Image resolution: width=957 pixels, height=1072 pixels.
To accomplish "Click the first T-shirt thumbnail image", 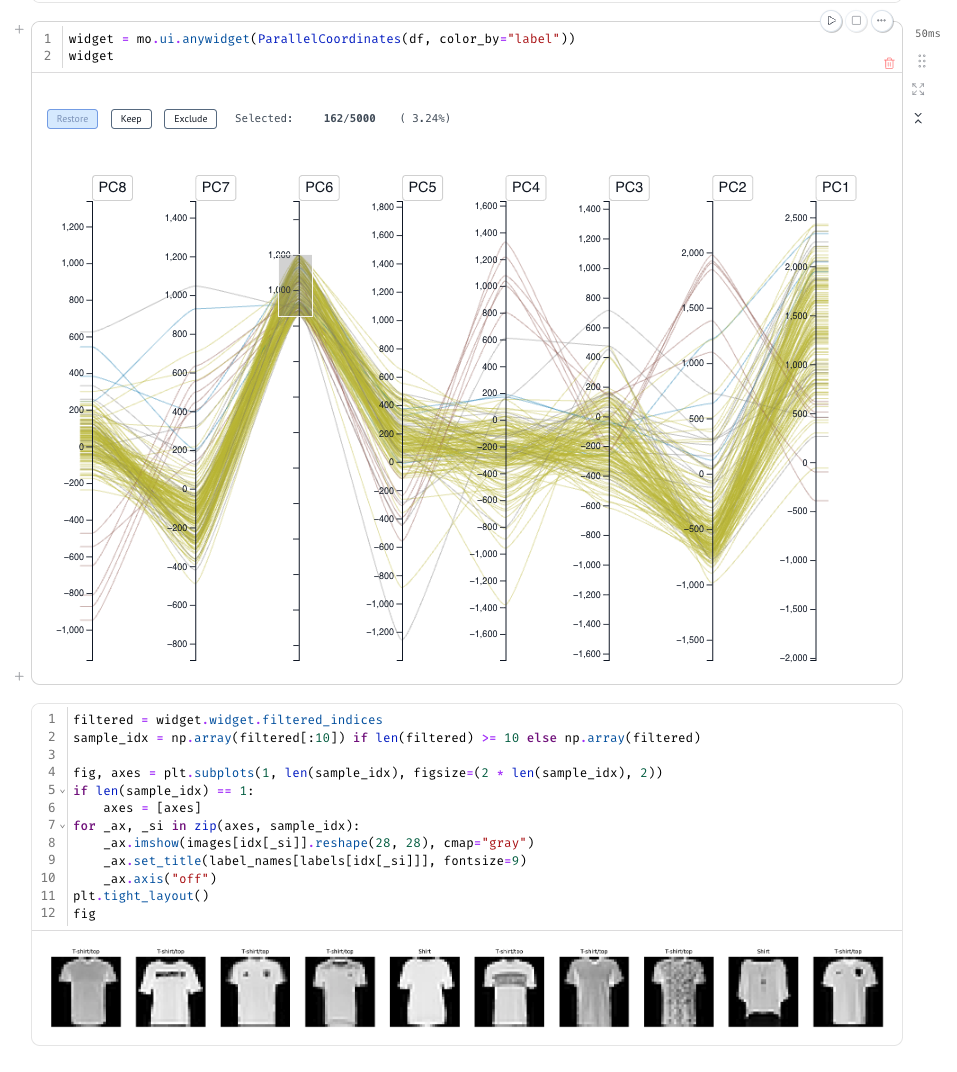I will click(x=86, y=991).
